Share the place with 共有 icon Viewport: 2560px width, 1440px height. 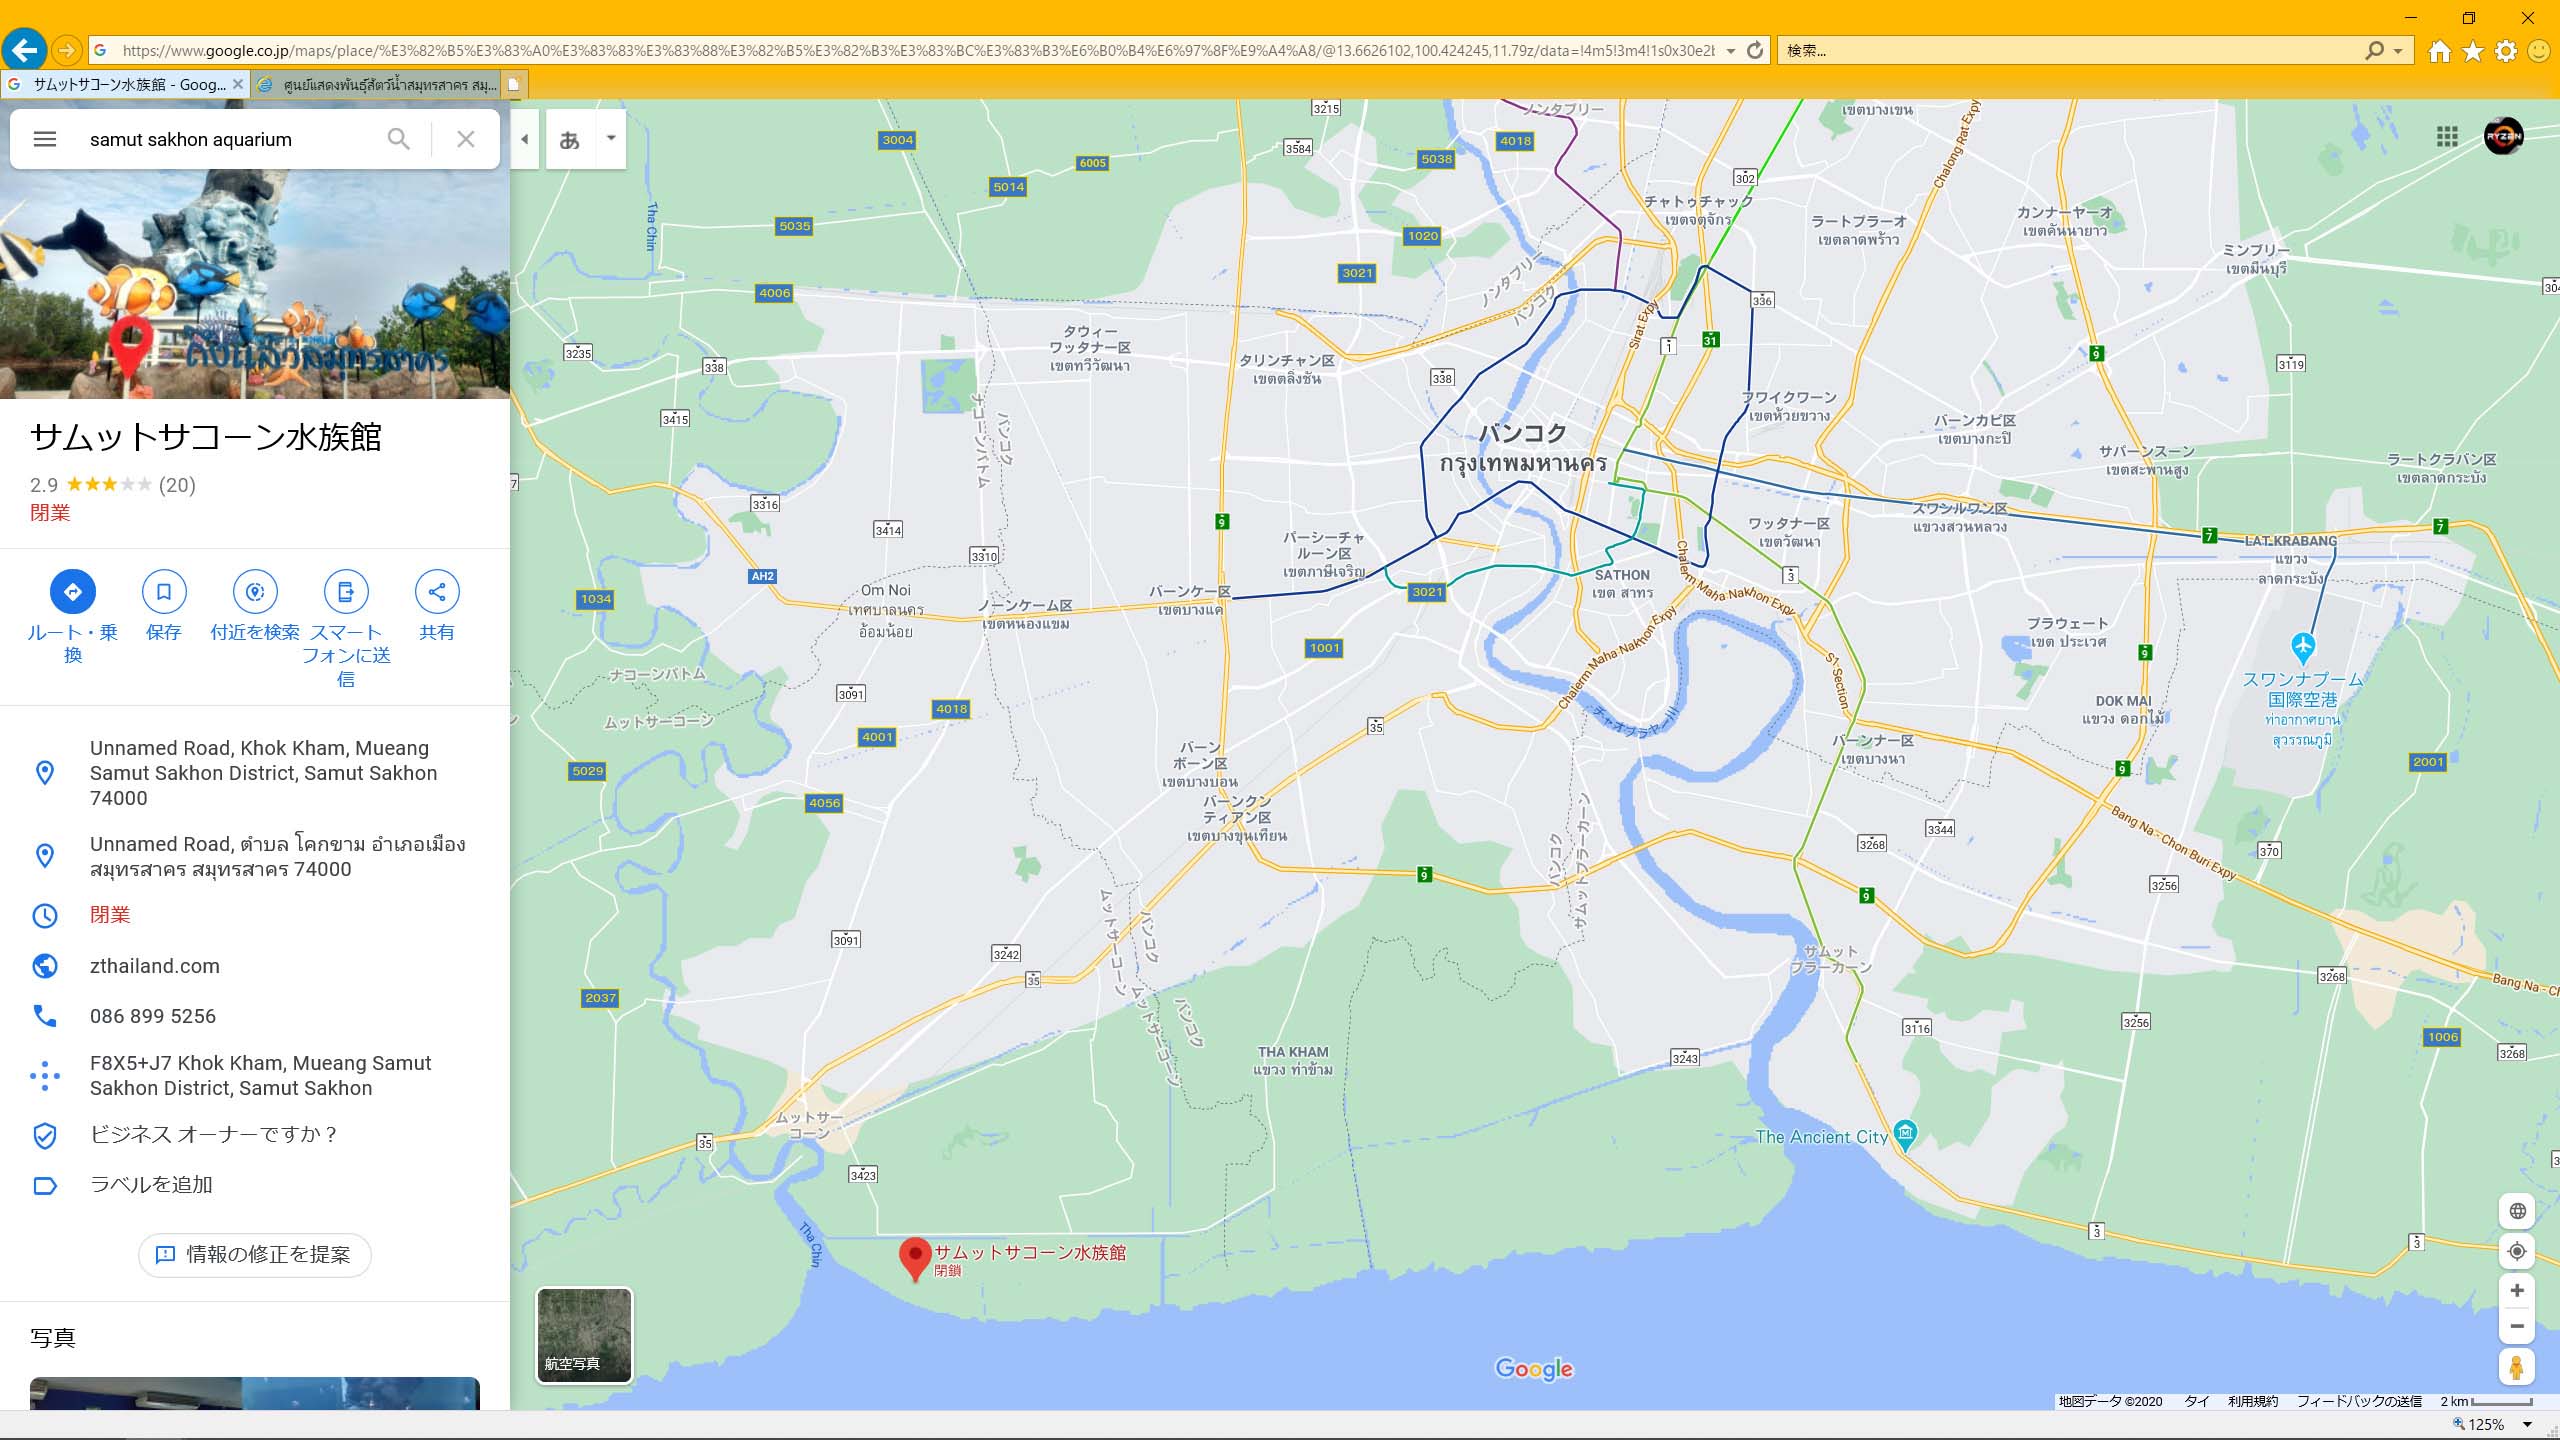(x=437, y=592)
